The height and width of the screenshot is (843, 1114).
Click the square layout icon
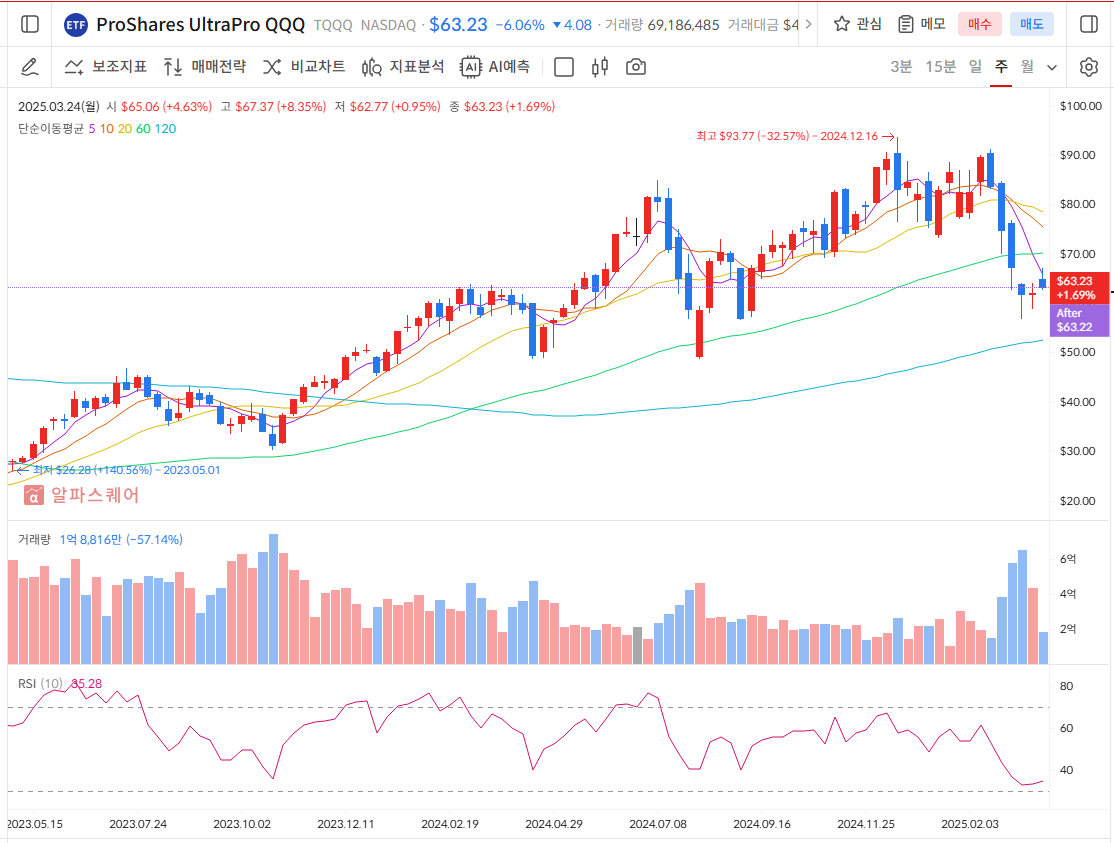(x=563, y=67)
